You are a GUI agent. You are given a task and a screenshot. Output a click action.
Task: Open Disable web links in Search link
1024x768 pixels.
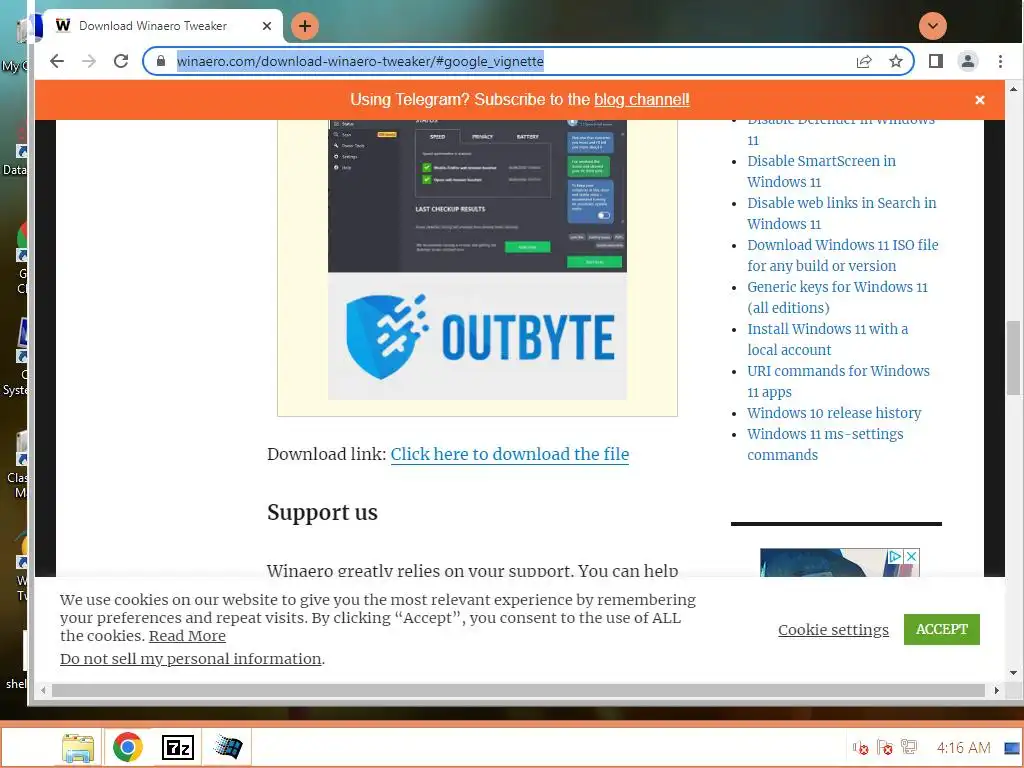(842, 213)
